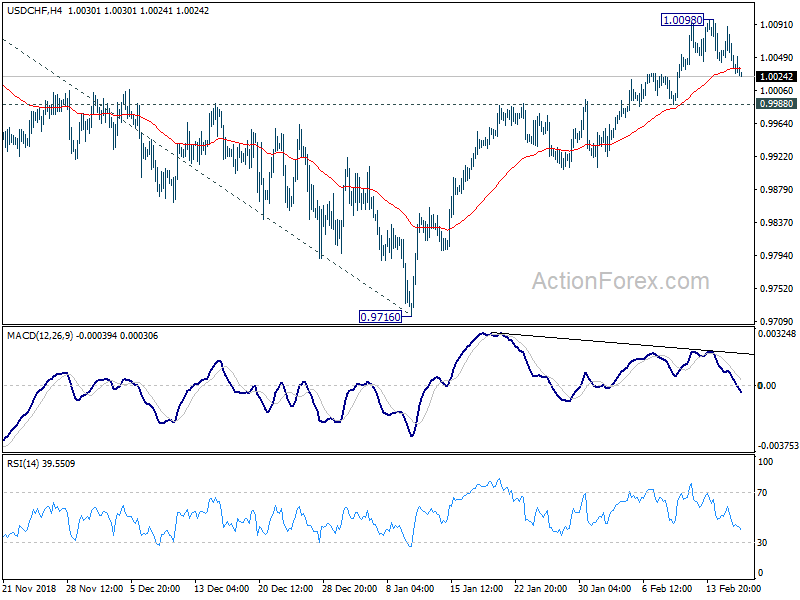800x600 pixels.
Task: Click the RSI(14) 39.5509 indicator label
Action: (x=41, y=464)
